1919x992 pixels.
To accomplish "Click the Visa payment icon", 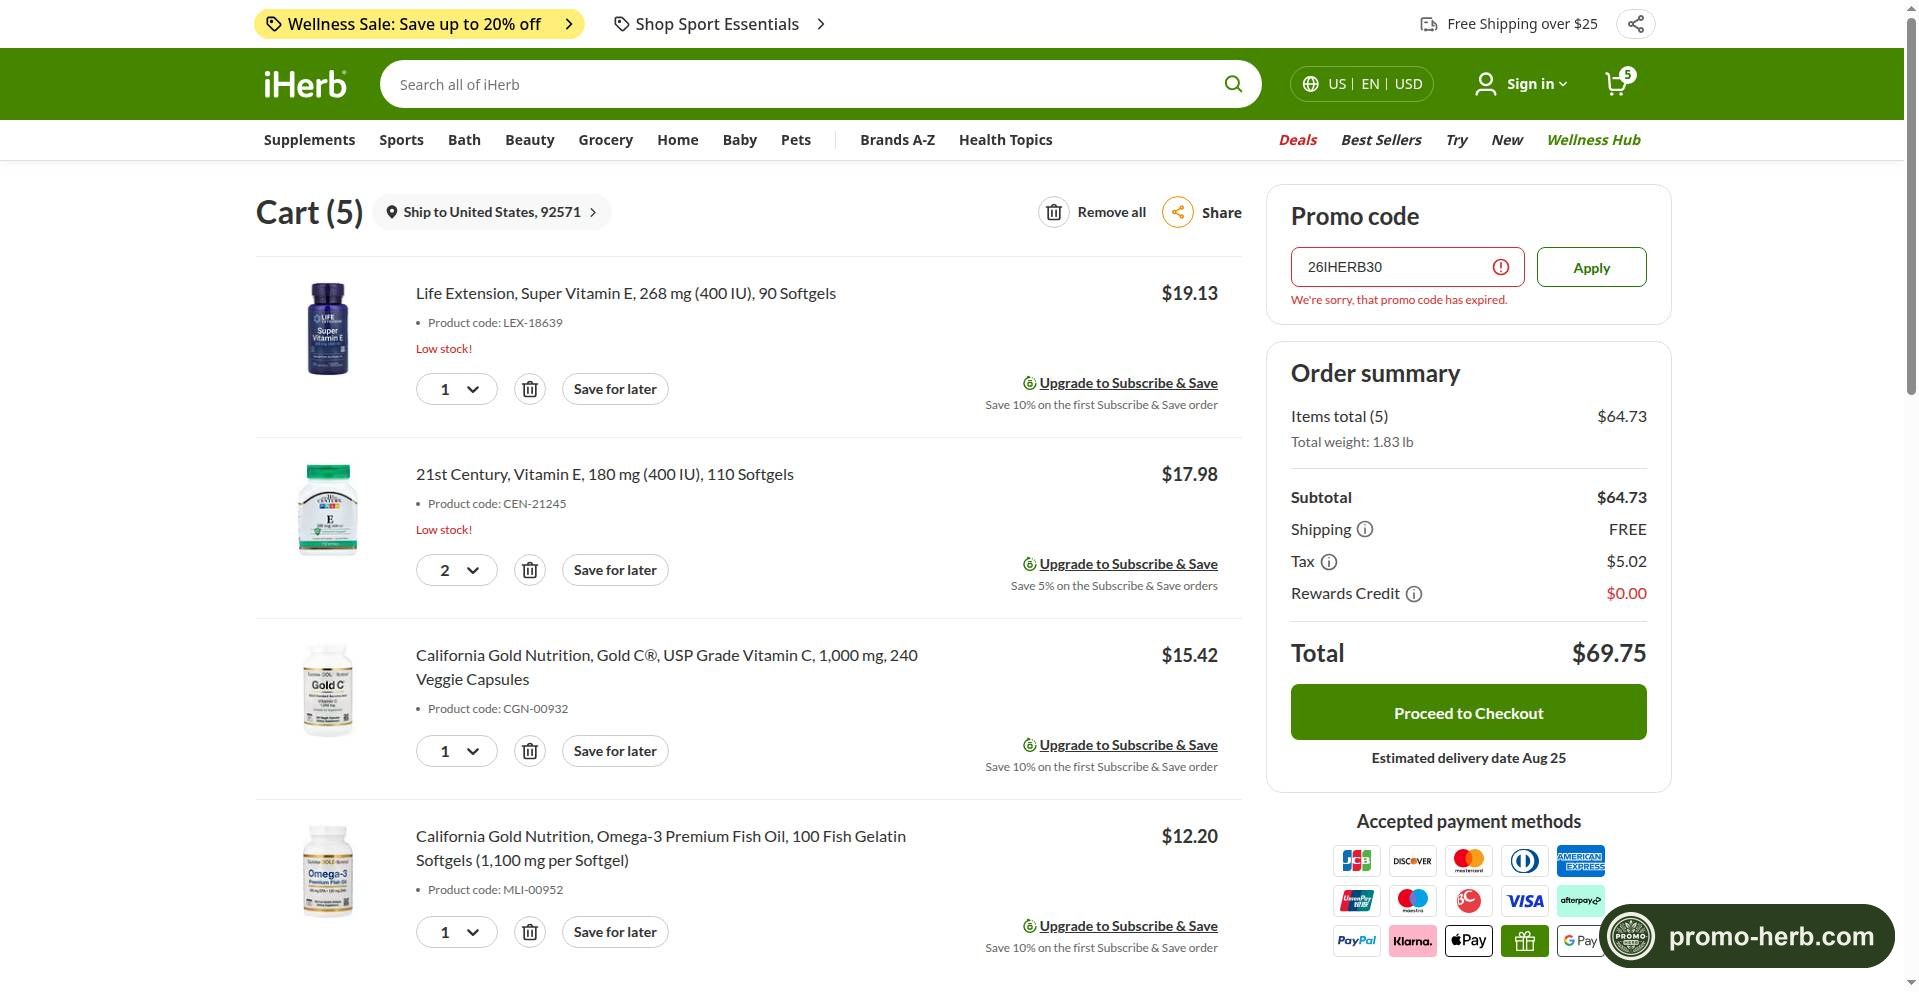I will tap(1525, 901).
